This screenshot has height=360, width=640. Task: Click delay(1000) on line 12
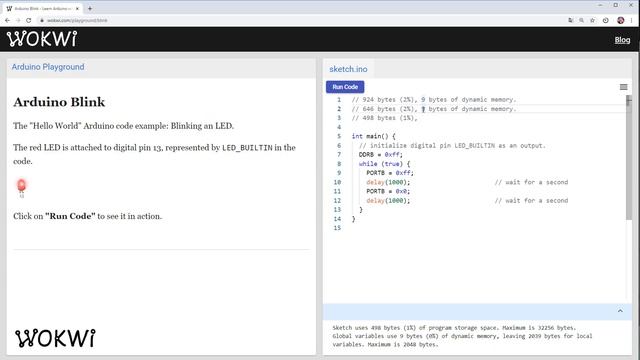[x=388, y=200]
